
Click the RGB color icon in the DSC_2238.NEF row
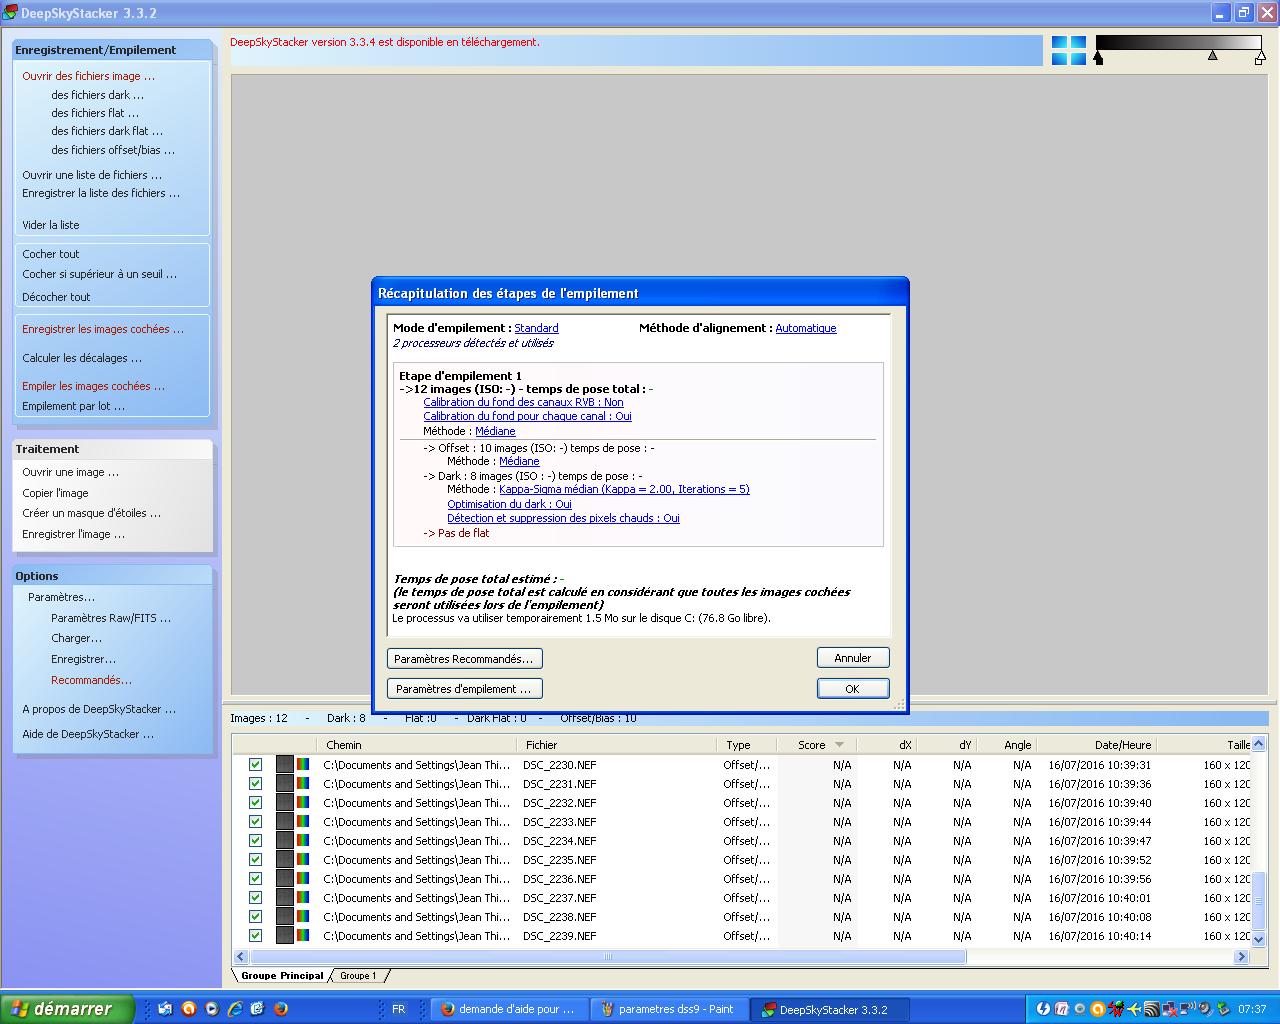point(303,917)
